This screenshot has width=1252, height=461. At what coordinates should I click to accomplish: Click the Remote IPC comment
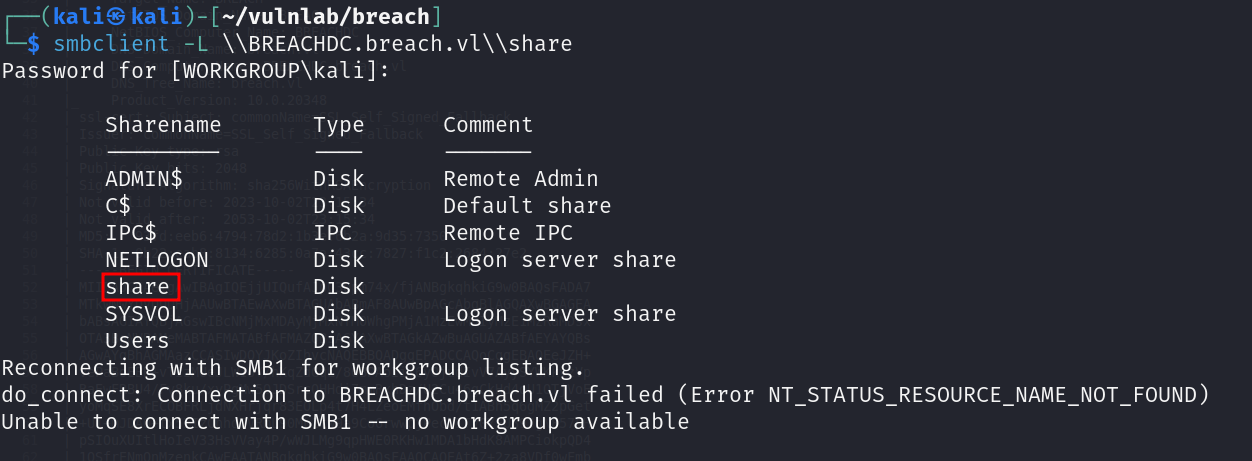pyautogui.click(x=508, y=233)
